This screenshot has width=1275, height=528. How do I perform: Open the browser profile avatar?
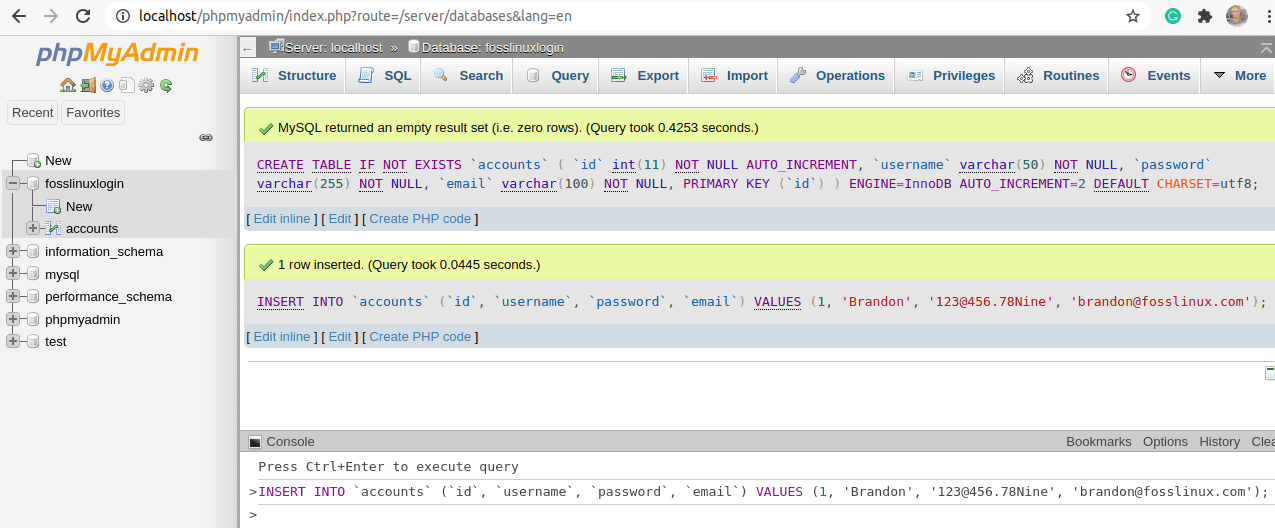tap(1237, 16)
